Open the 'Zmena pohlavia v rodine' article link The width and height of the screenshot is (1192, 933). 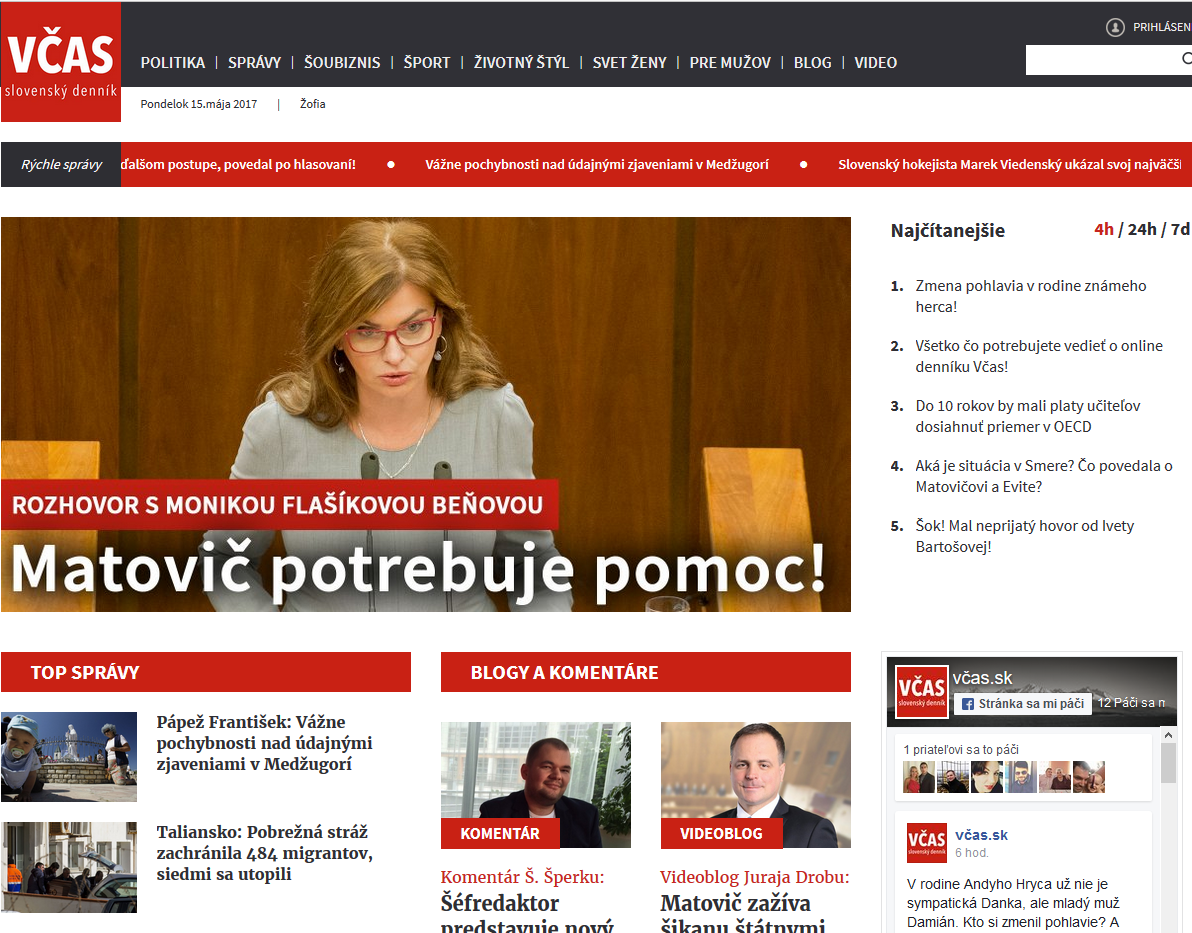[1030, 296]
